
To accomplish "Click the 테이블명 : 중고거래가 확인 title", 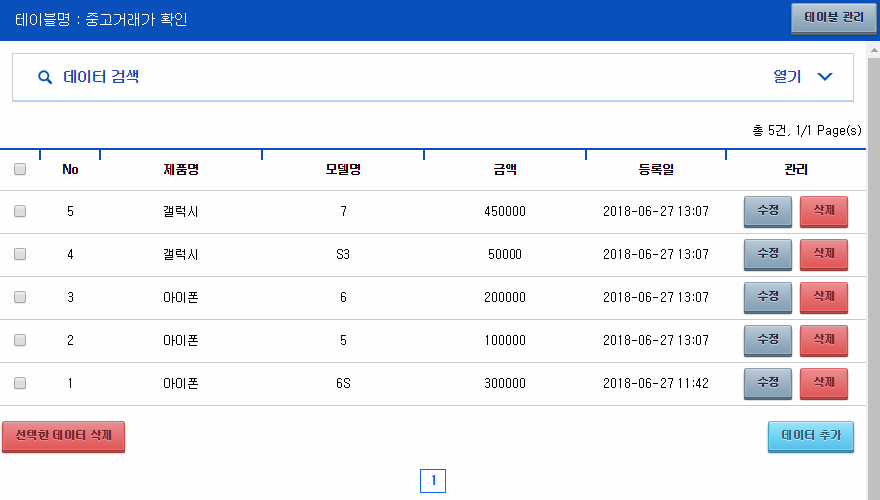I will pos(101,20).
